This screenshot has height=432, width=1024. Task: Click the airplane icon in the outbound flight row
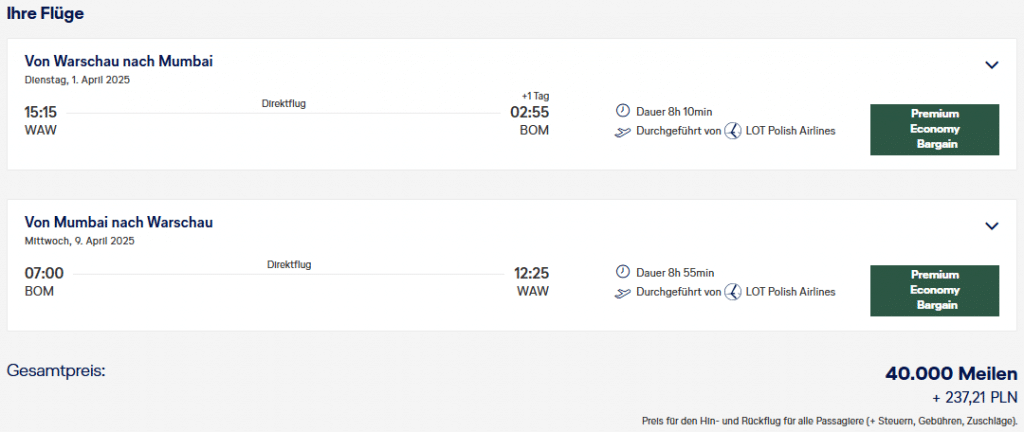(x=622, y=131)
